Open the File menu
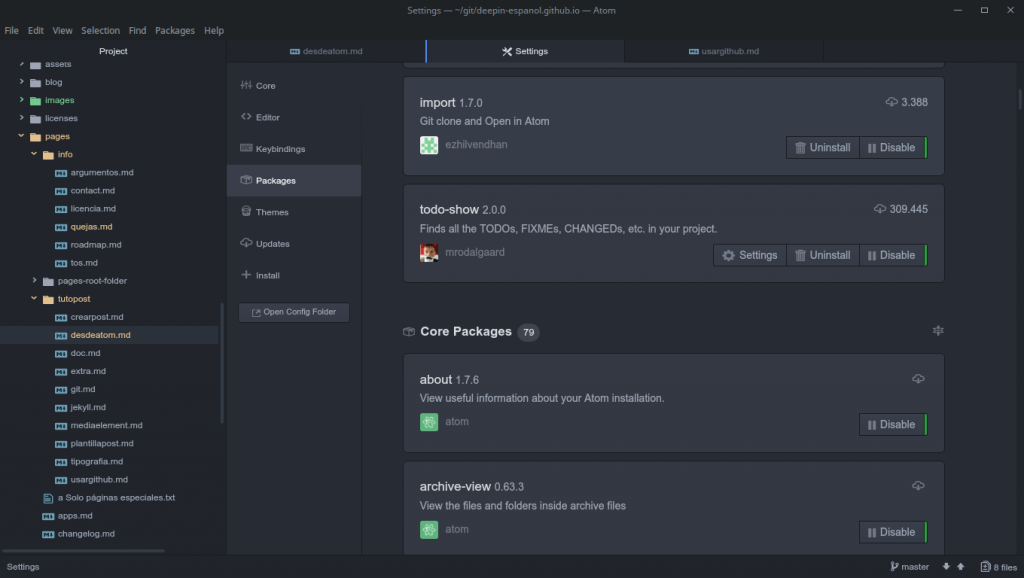 (11, 30)
